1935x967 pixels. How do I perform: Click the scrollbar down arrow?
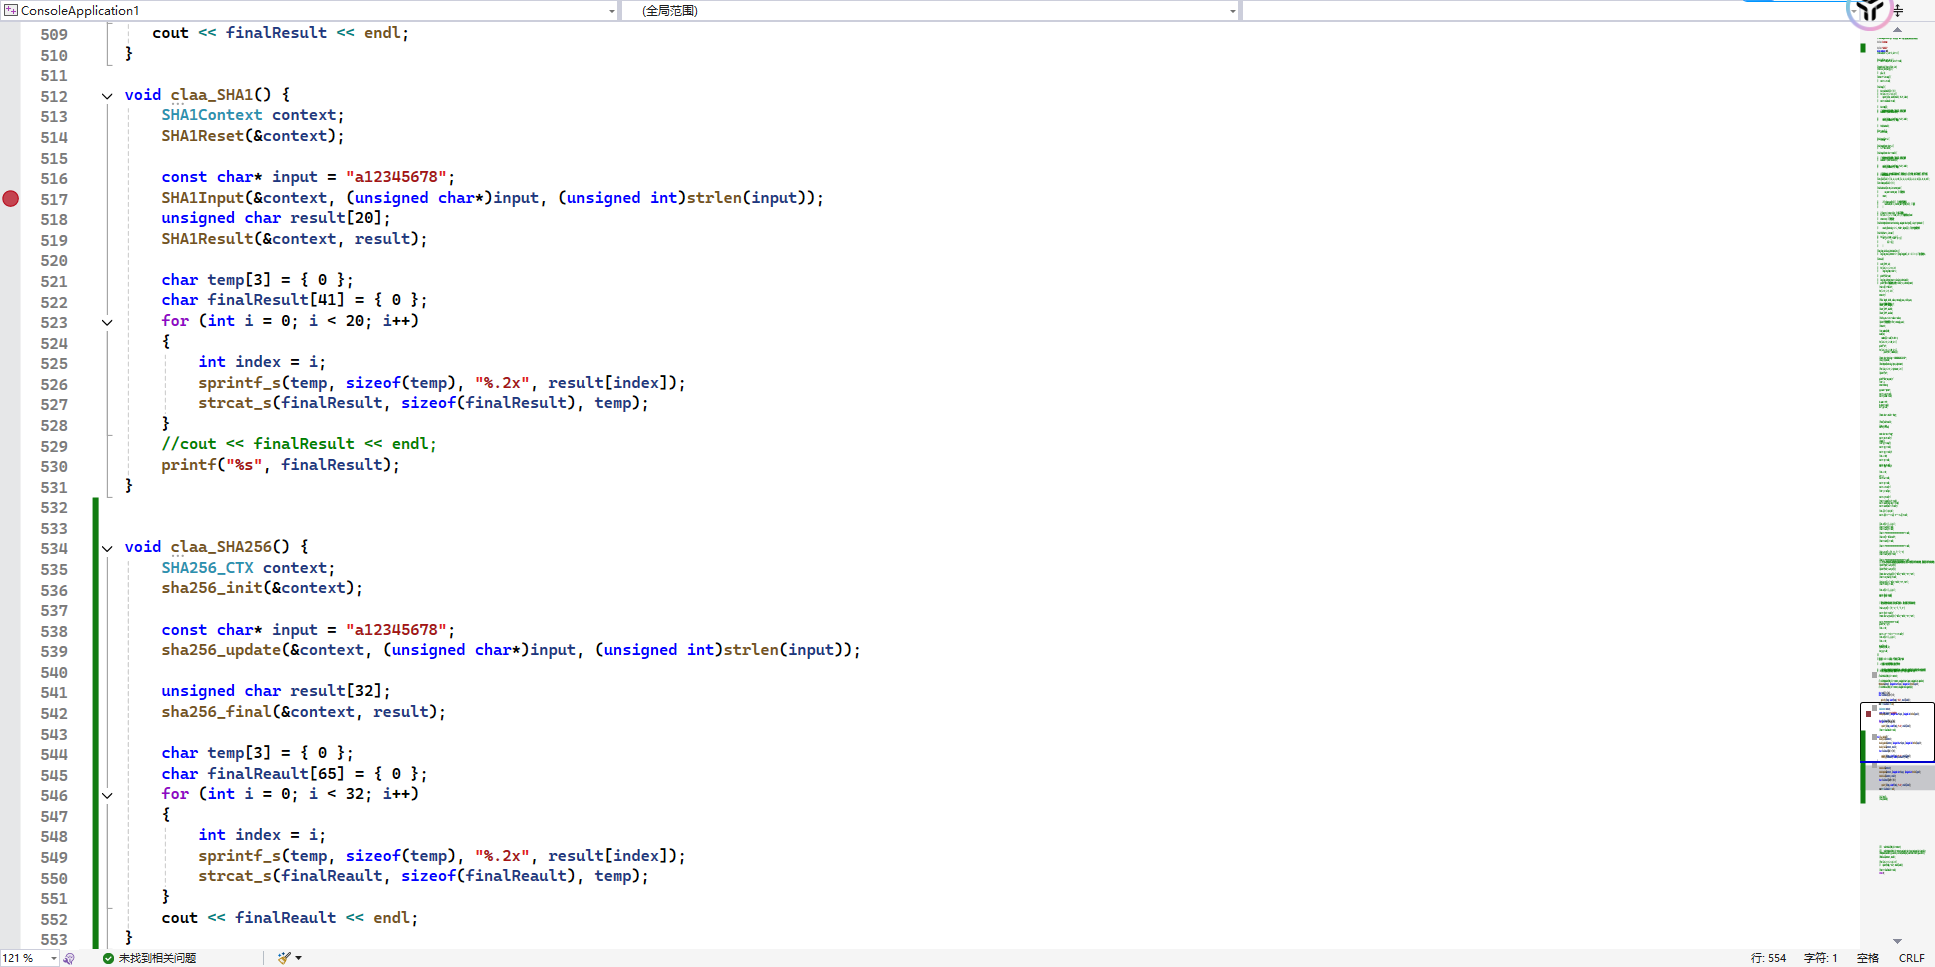1897,941
